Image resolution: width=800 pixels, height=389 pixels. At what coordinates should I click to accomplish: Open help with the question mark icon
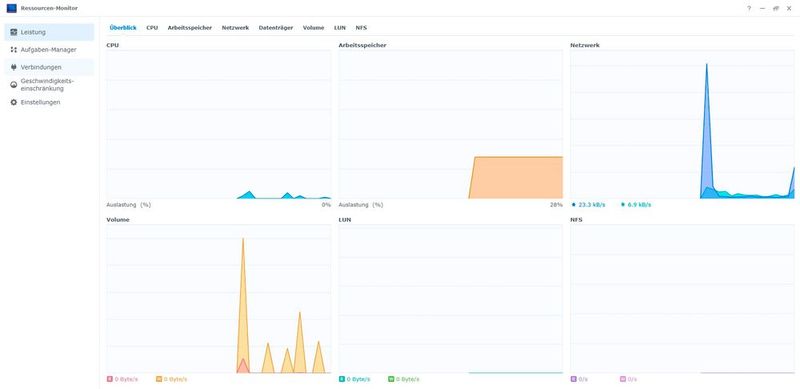click(749, 8)
